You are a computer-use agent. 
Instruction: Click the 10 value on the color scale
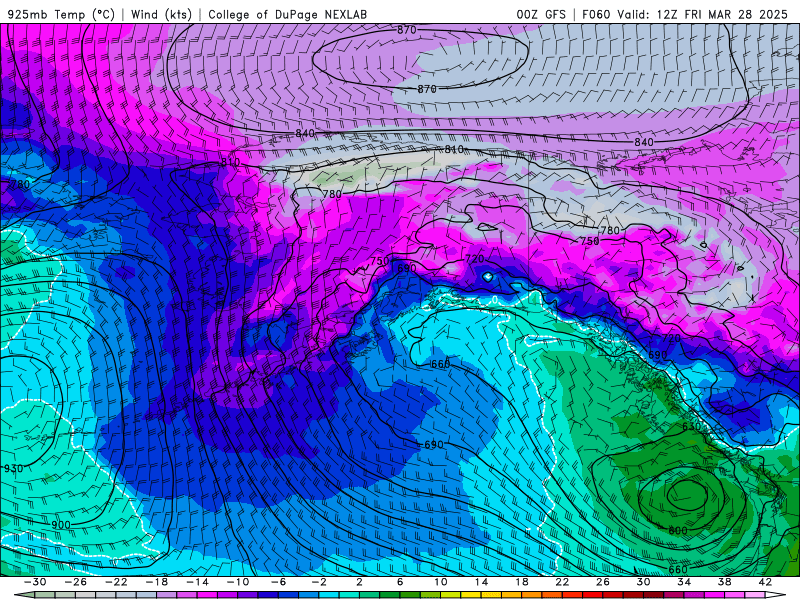click(x=441, y=582)
